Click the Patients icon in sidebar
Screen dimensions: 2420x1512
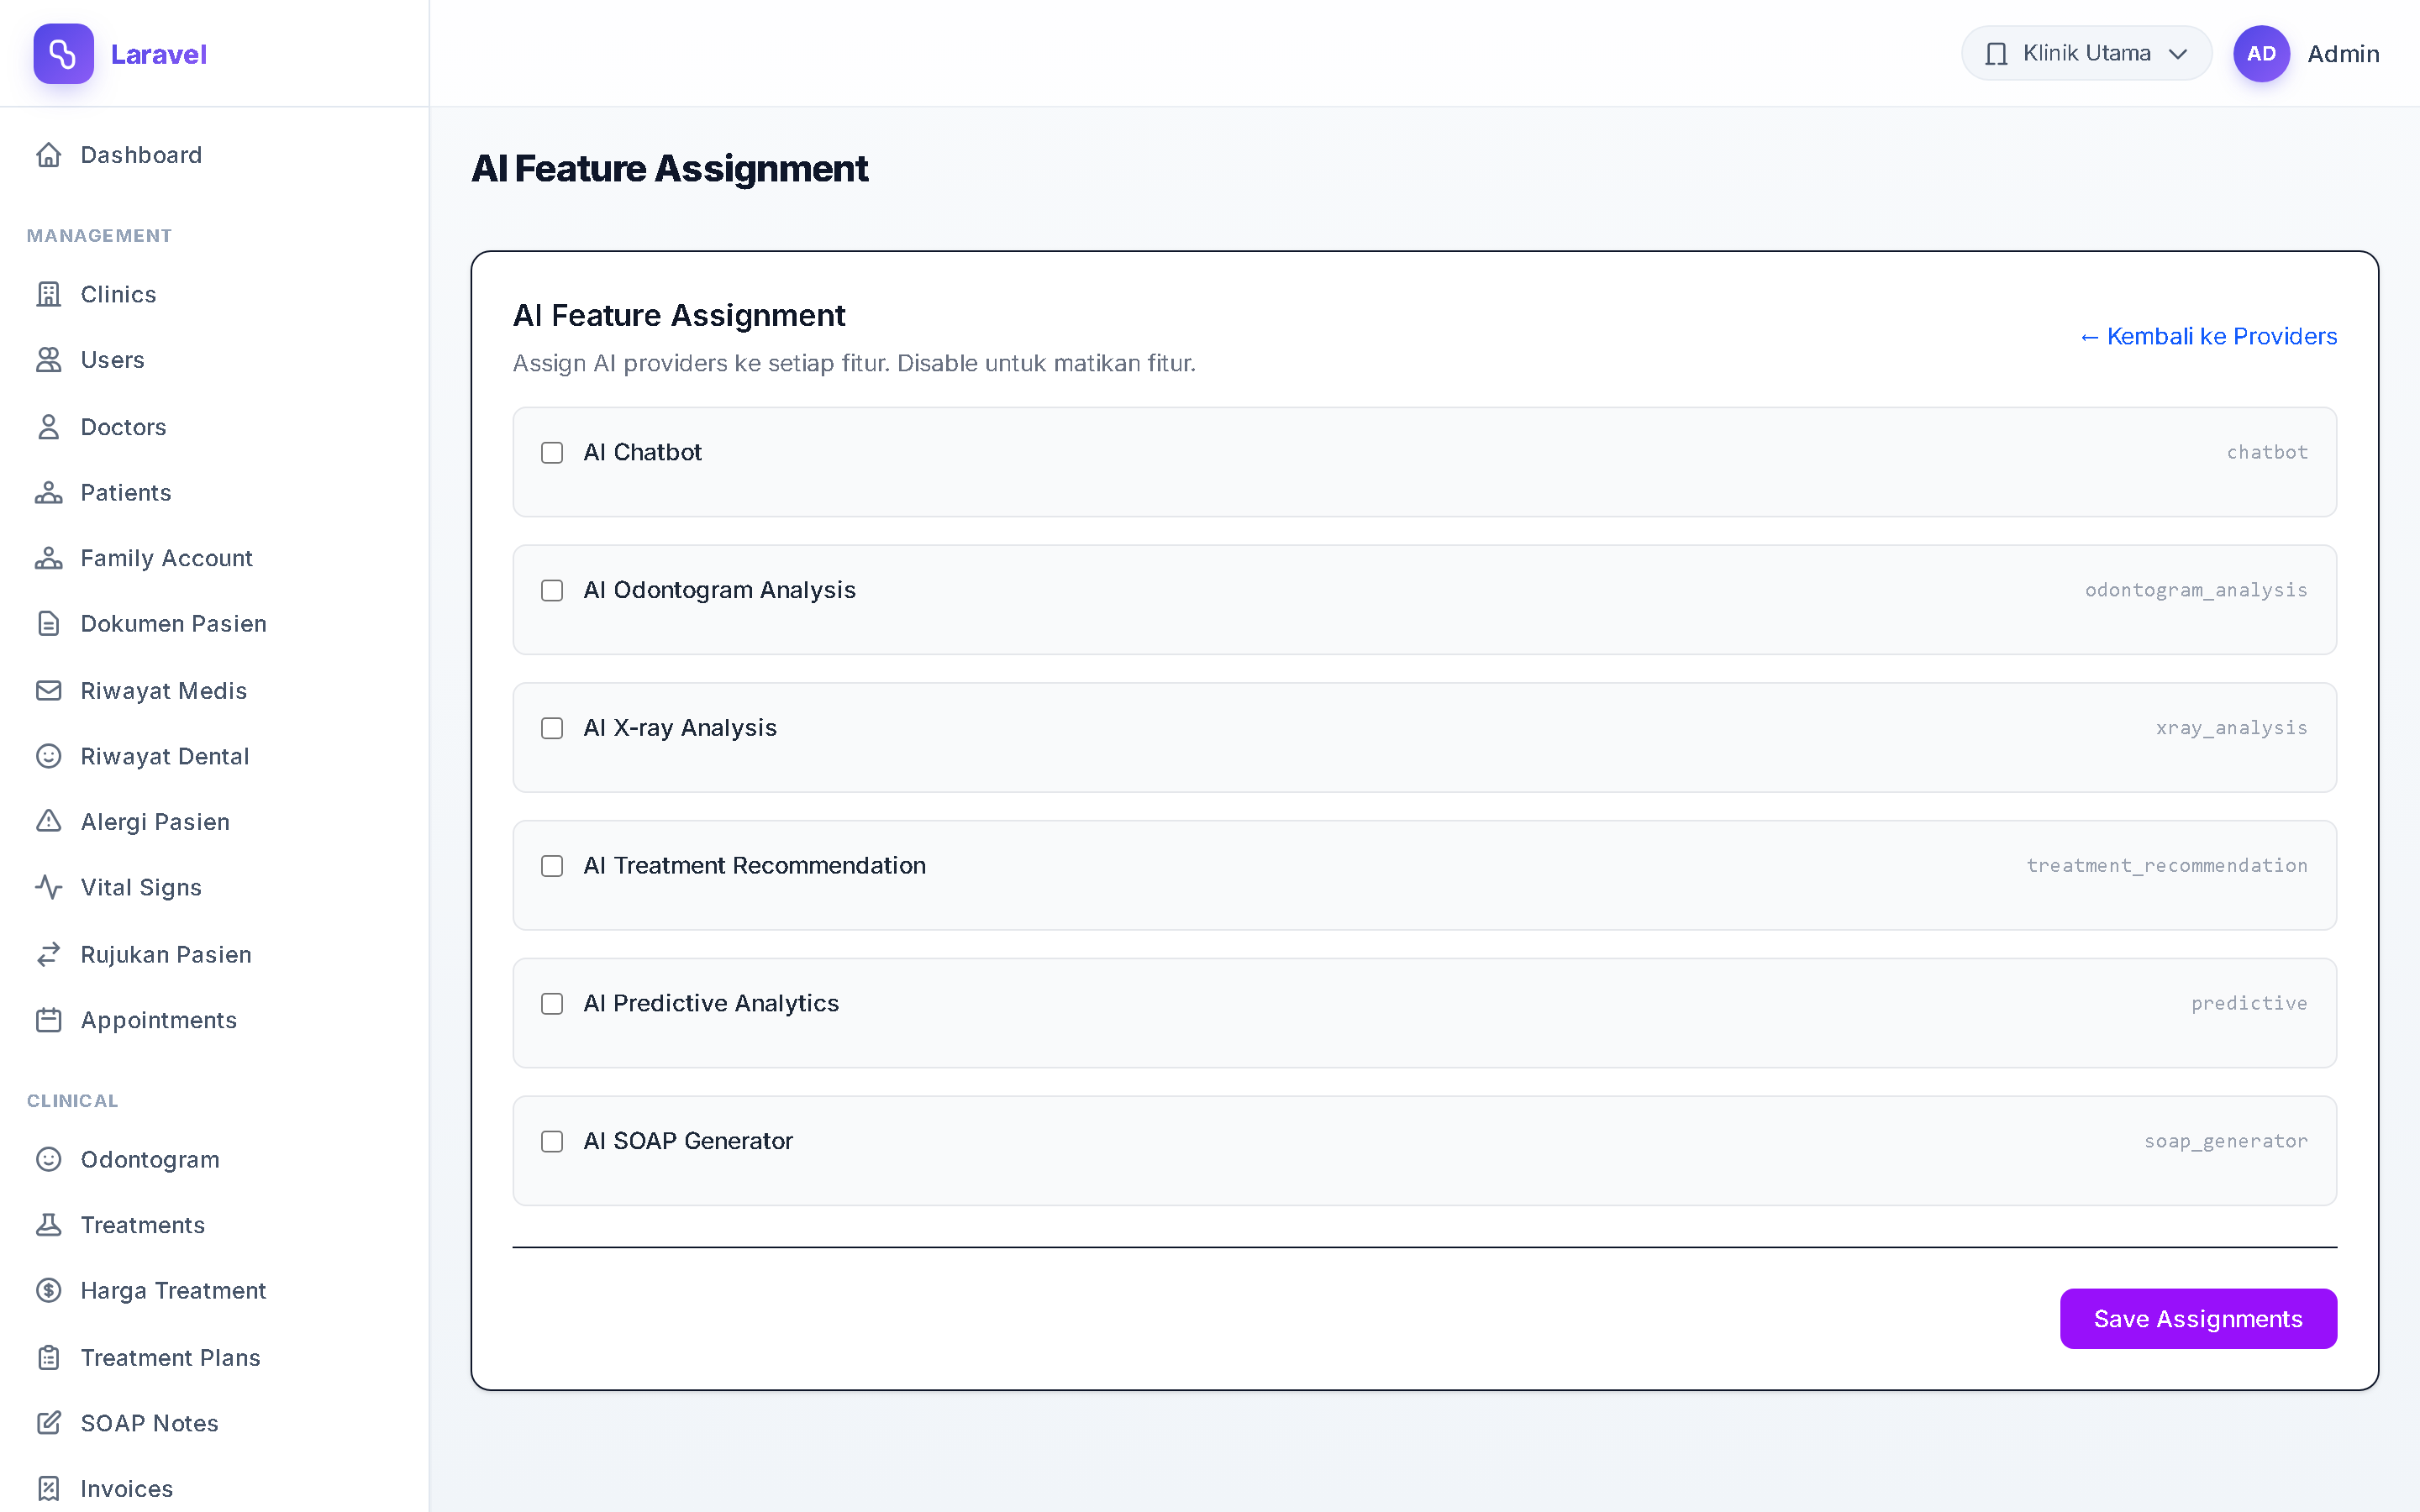click(49, 493)
